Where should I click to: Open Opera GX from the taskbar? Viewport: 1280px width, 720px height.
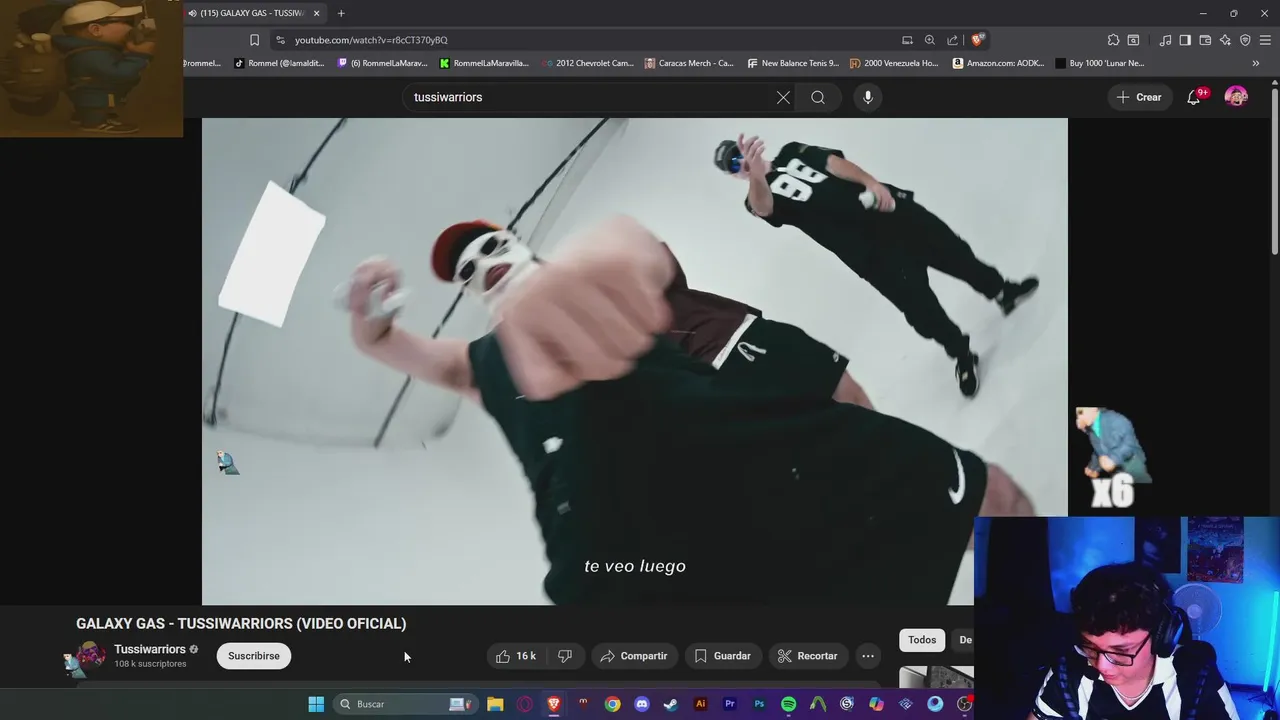pos(525,704)
